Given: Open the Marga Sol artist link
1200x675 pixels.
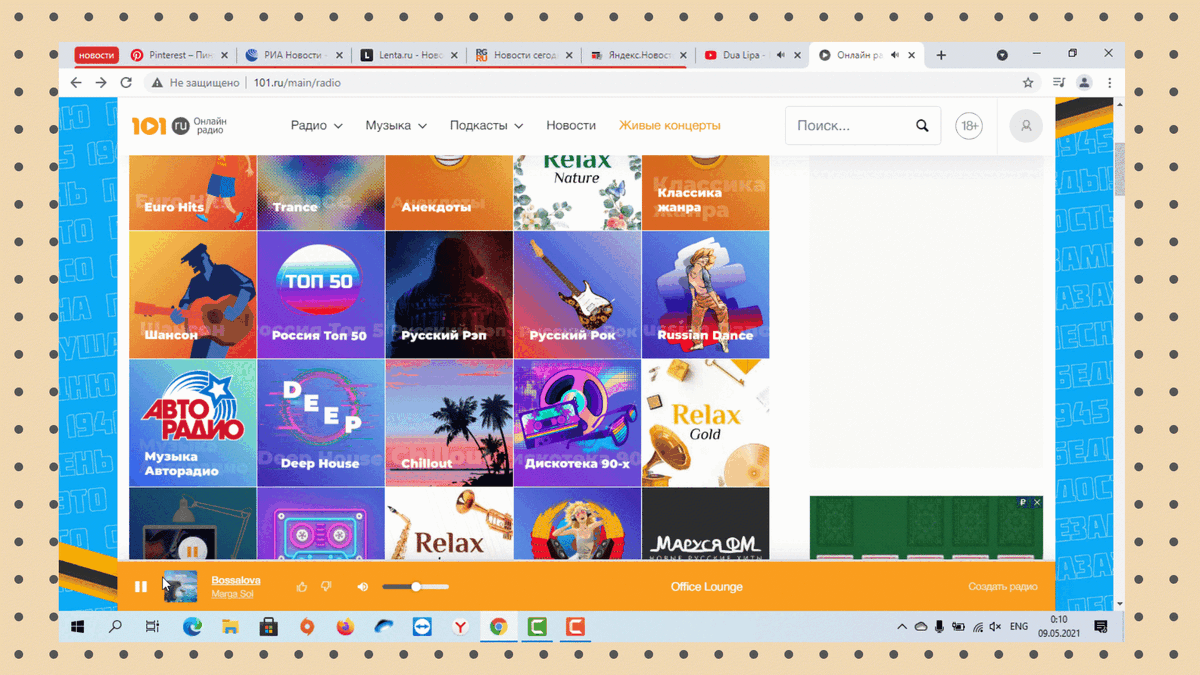Looking at the screenshot, I should pyautogui.click(x=232, y=594).
